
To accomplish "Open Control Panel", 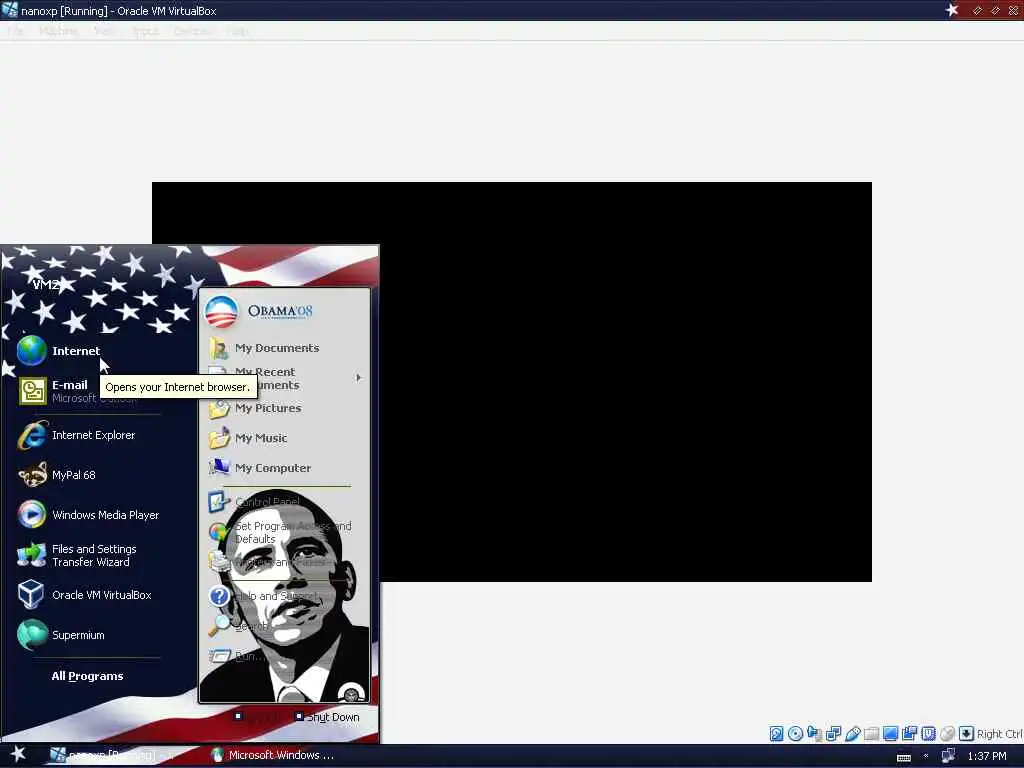I will click(x=284, y=502).
